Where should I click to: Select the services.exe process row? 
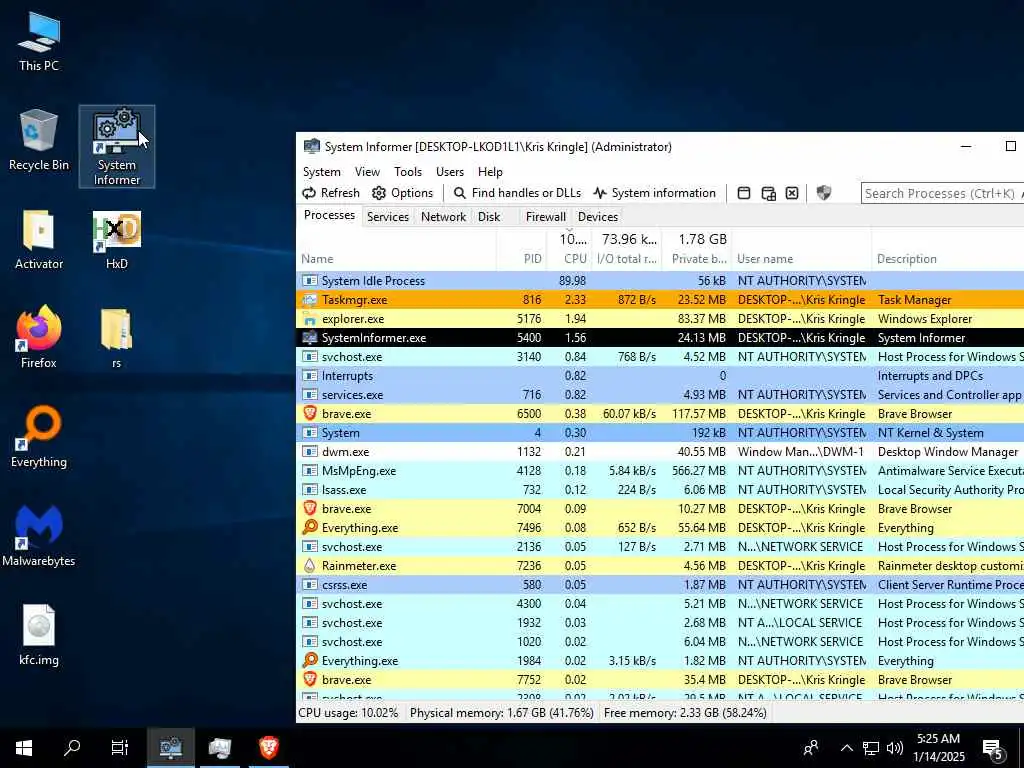[660, 394]
